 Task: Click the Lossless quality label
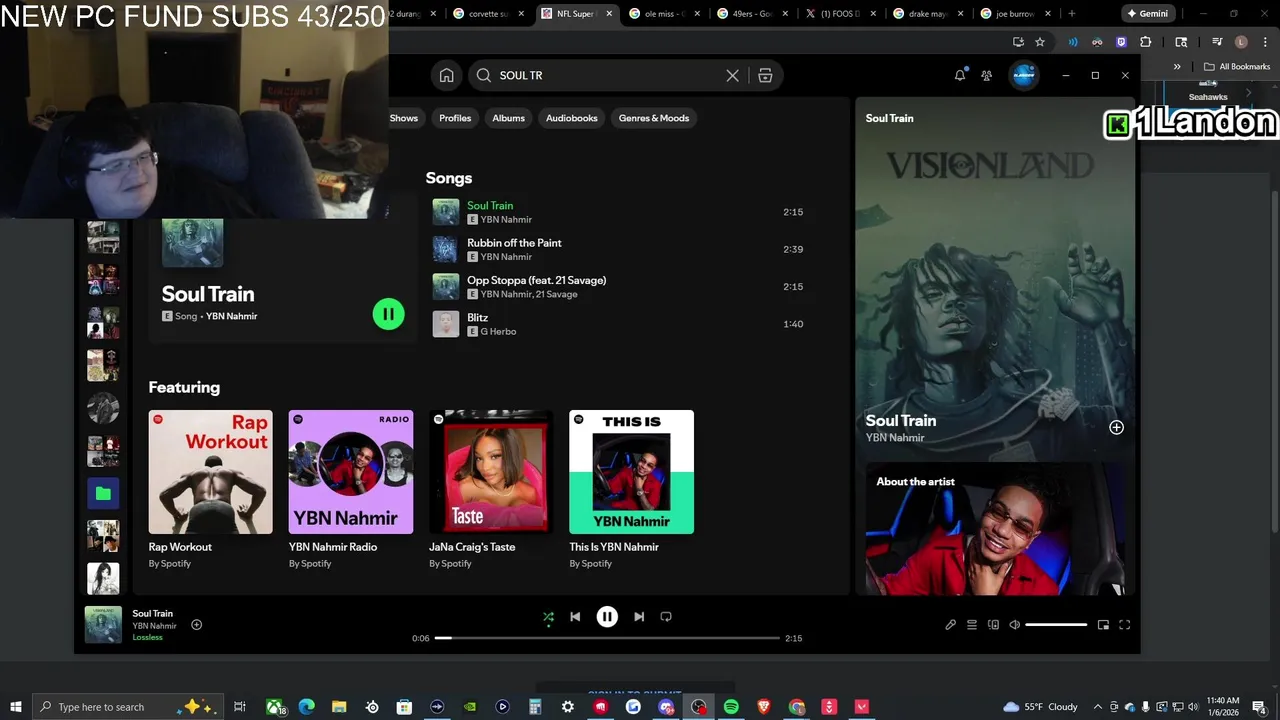(147, 637)
